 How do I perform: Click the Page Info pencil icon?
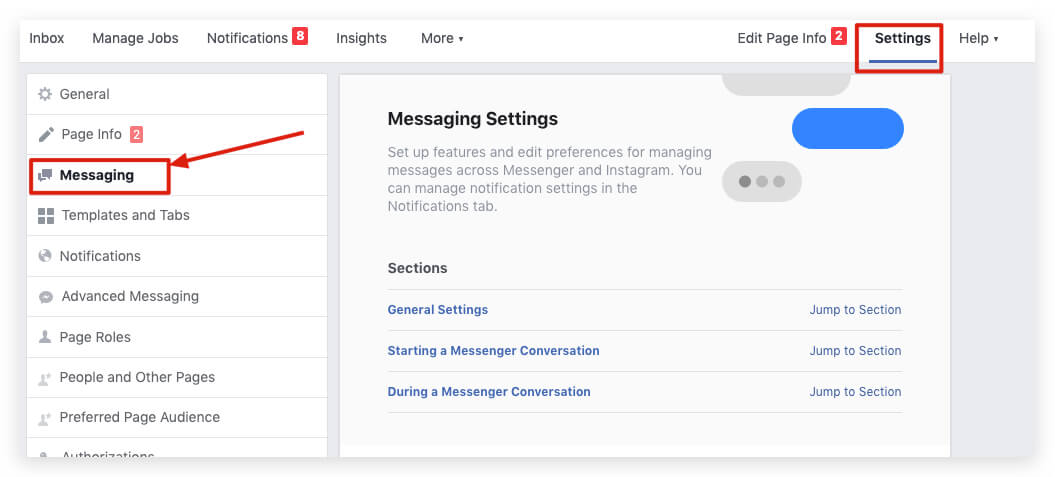point(46,134)
